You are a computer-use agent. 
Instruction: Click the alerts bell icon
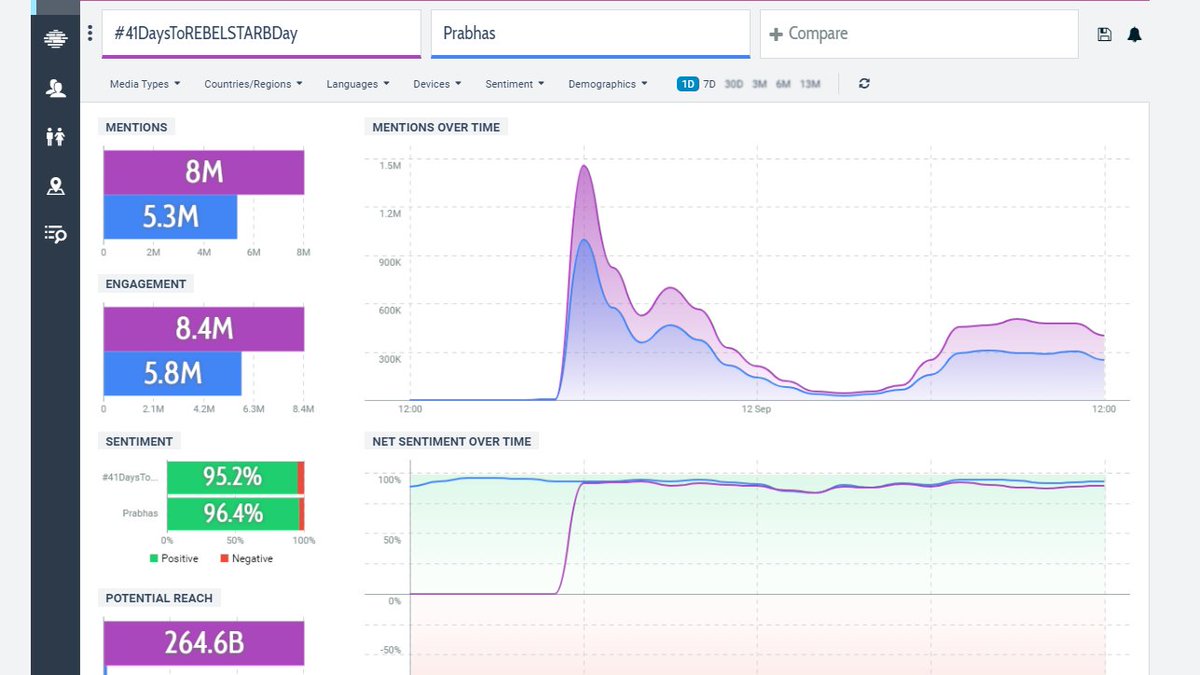[x=1134, y=34]
